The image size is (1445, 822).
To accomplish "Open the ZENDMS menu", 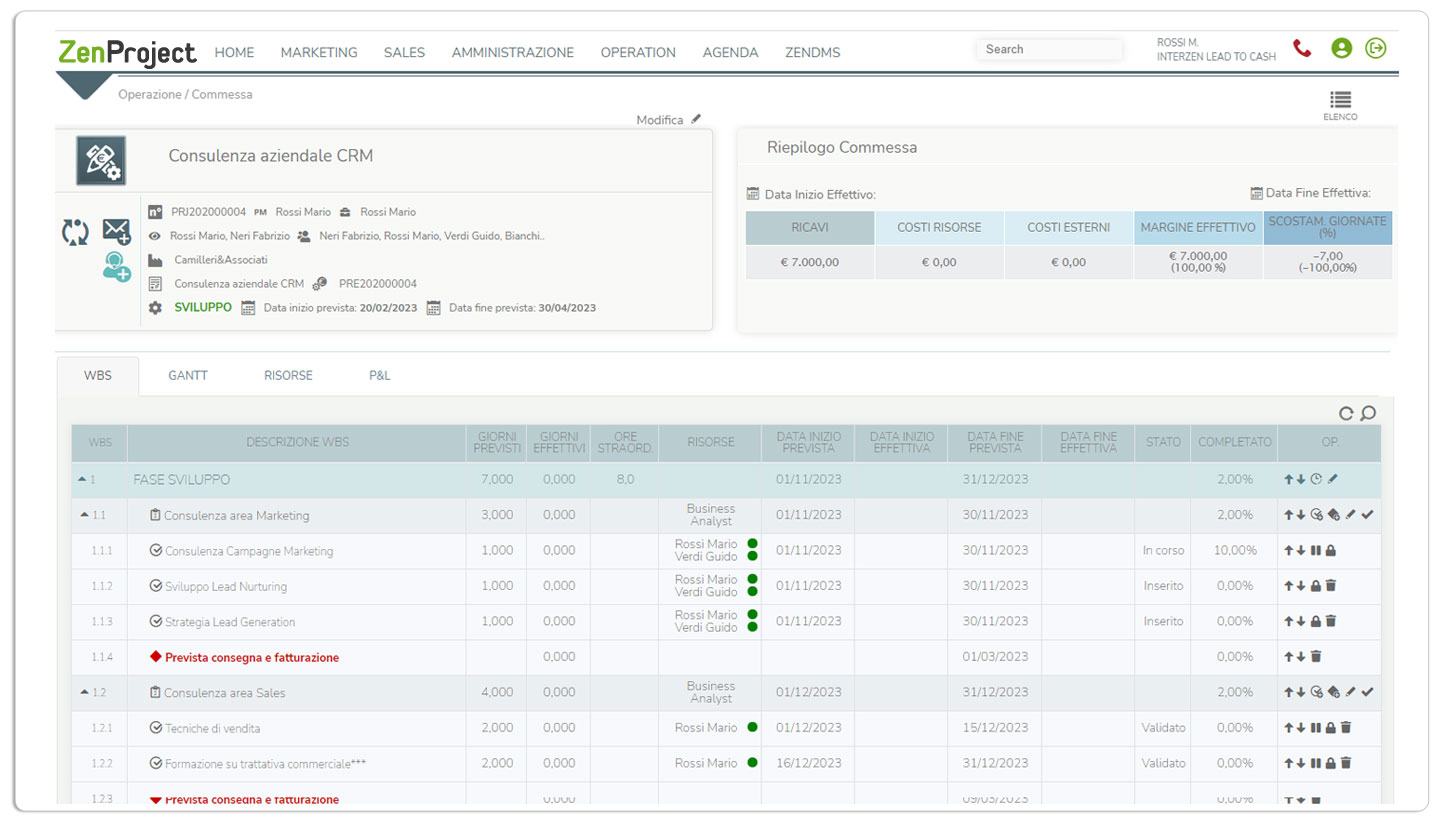I will tap(813, 53).
